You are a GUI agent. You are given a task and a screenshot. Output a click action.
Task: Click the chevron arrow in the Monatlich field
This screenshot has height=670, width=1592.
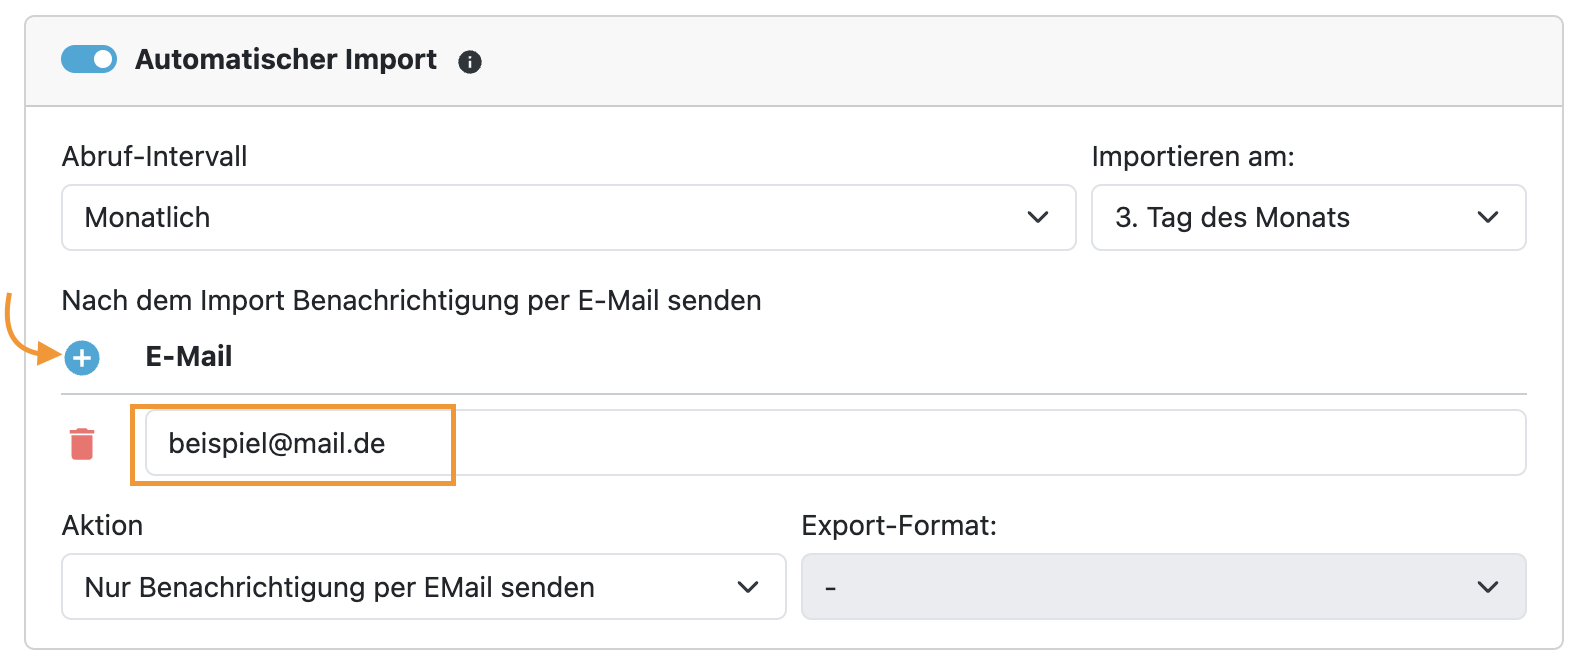tap(1038, 217)
